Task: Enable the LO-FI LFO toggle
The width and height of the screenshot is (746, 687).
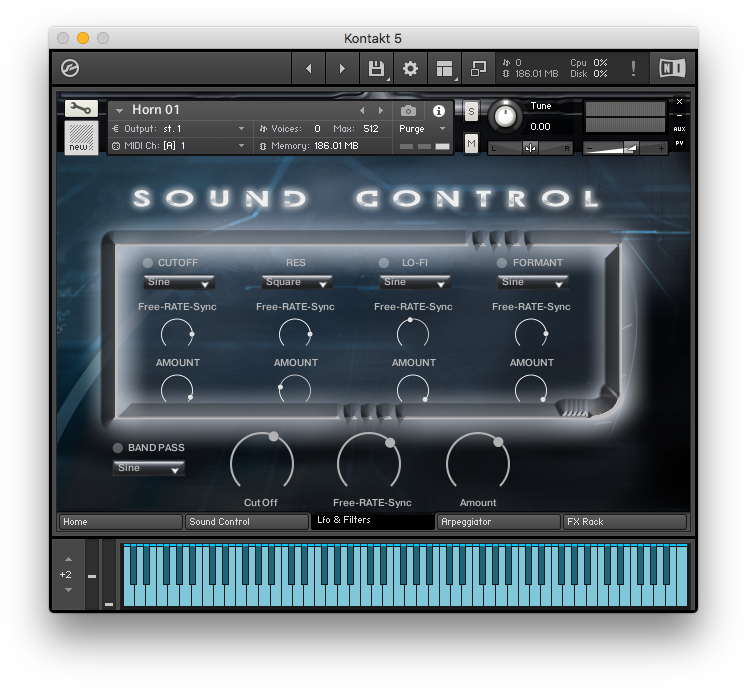Action: tap(384, 263)
